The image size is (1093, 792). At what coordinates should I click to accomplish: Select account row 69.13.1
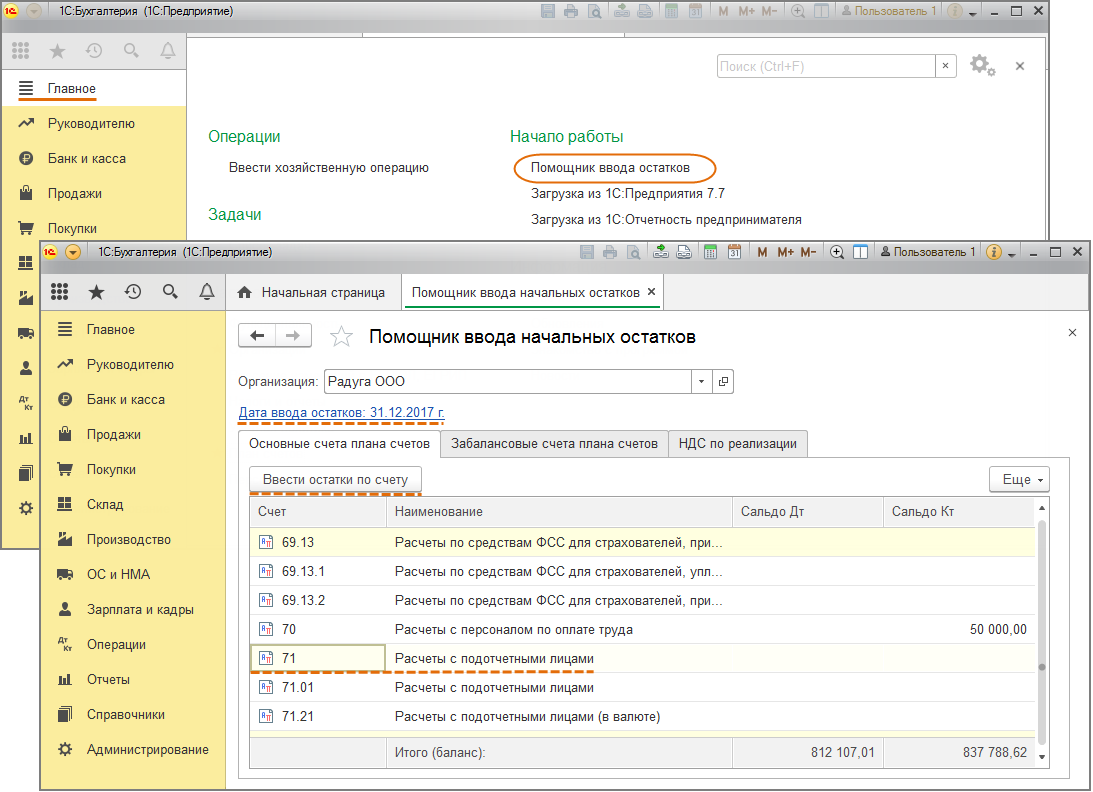642,572
